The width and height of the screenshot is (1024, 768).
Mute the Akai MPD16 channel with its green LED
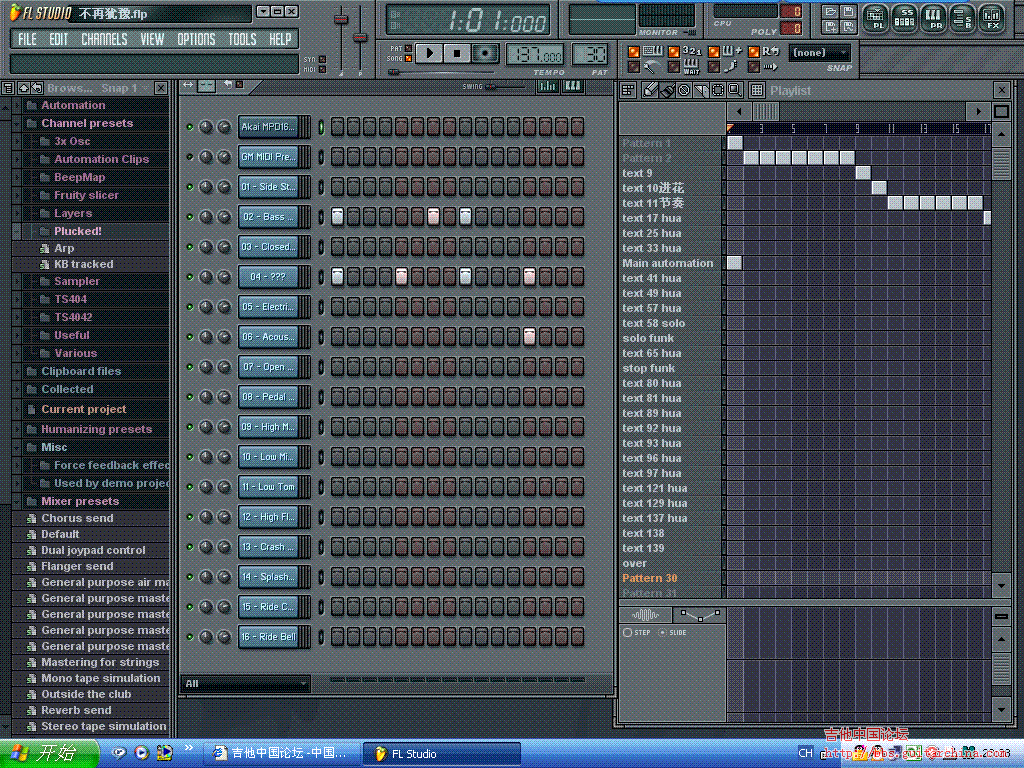189,127
